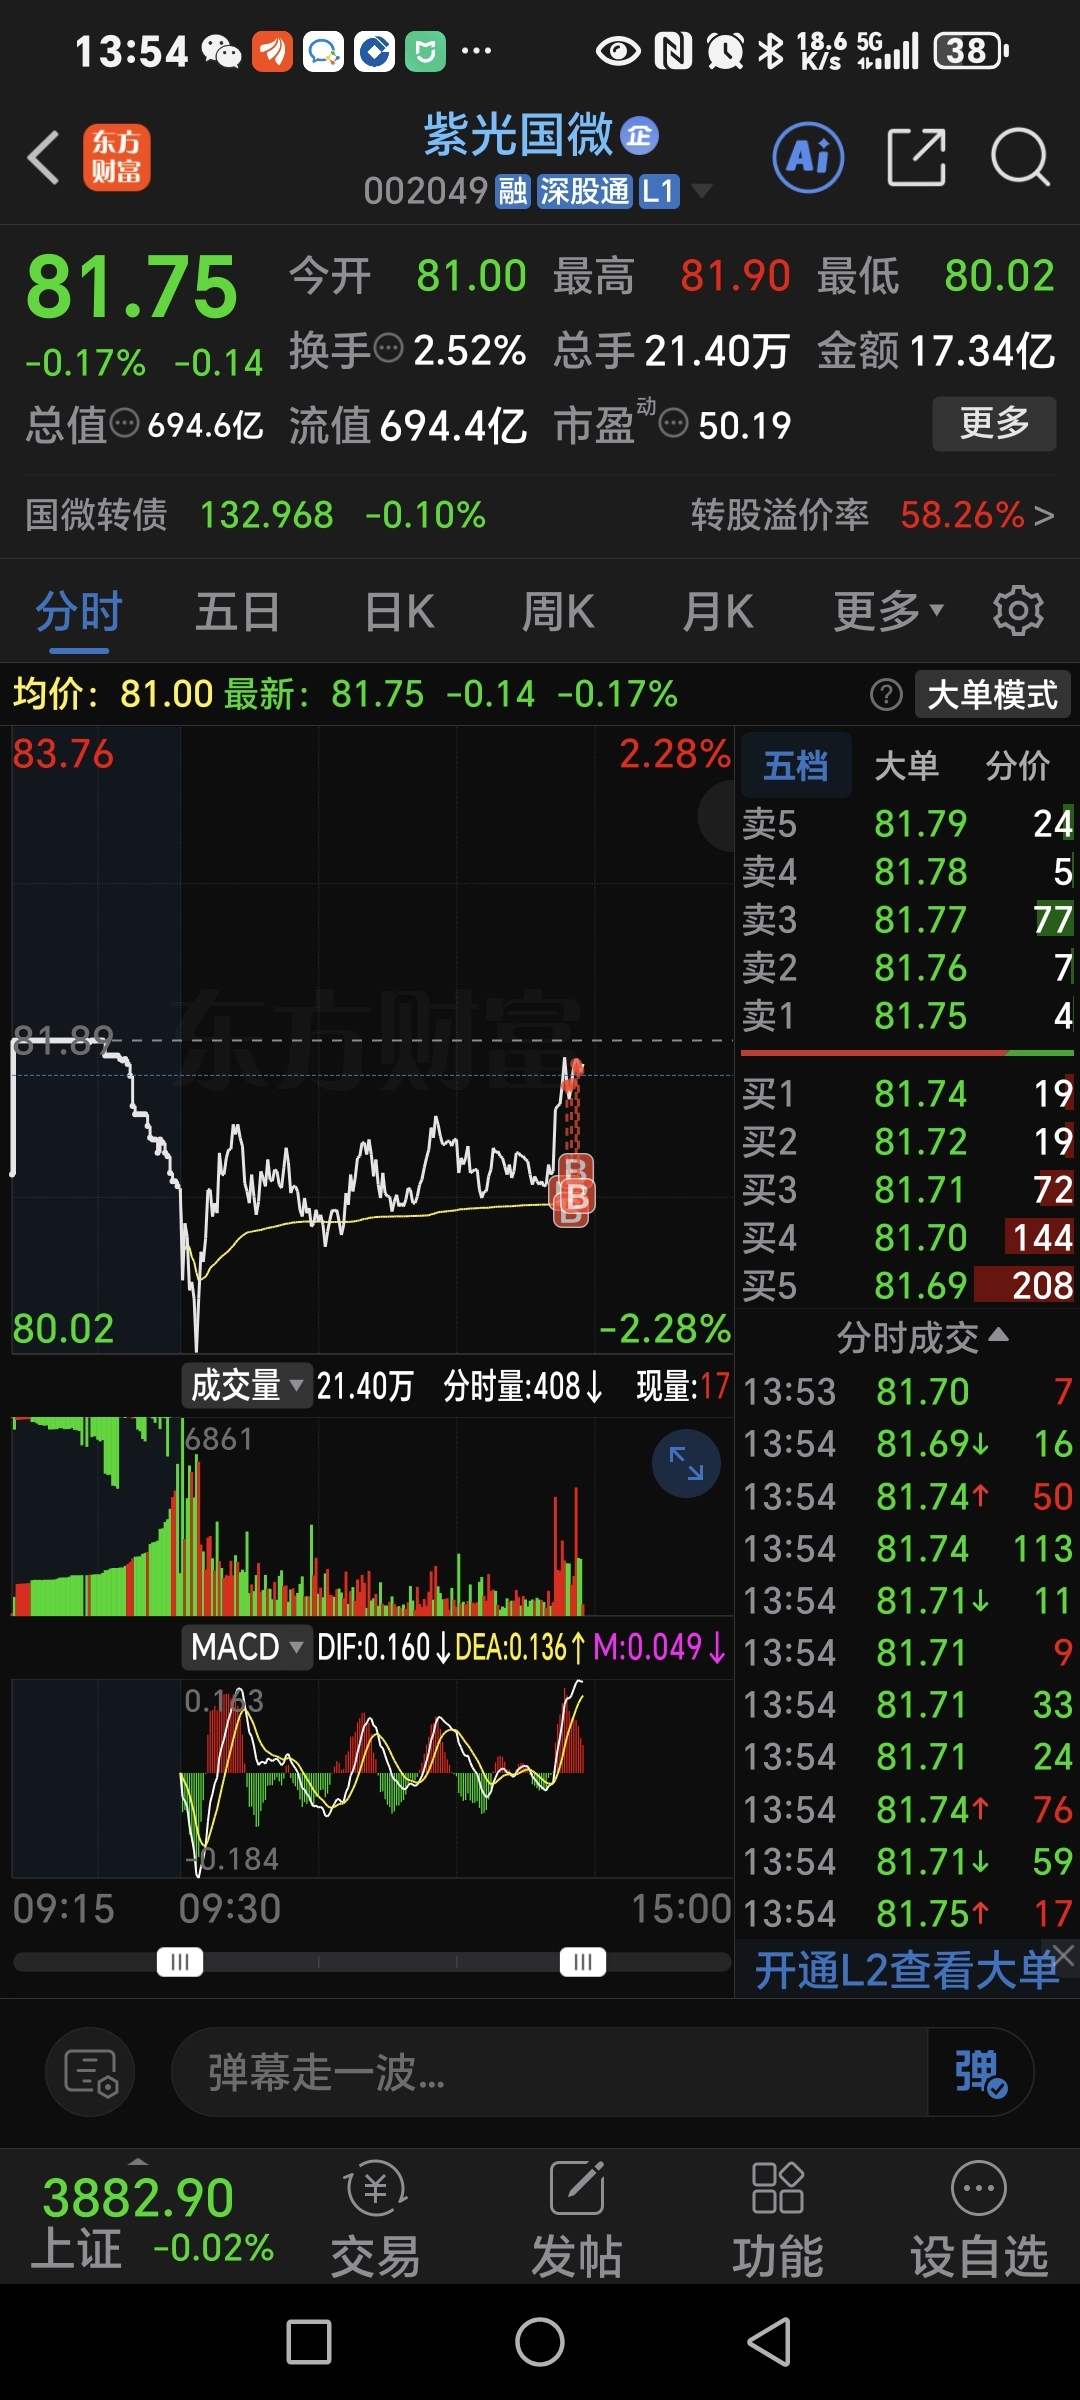Screen dimensions: 1080x2400
Task: Open 开通L2查看大单 link
Action: coord(906,1970)
